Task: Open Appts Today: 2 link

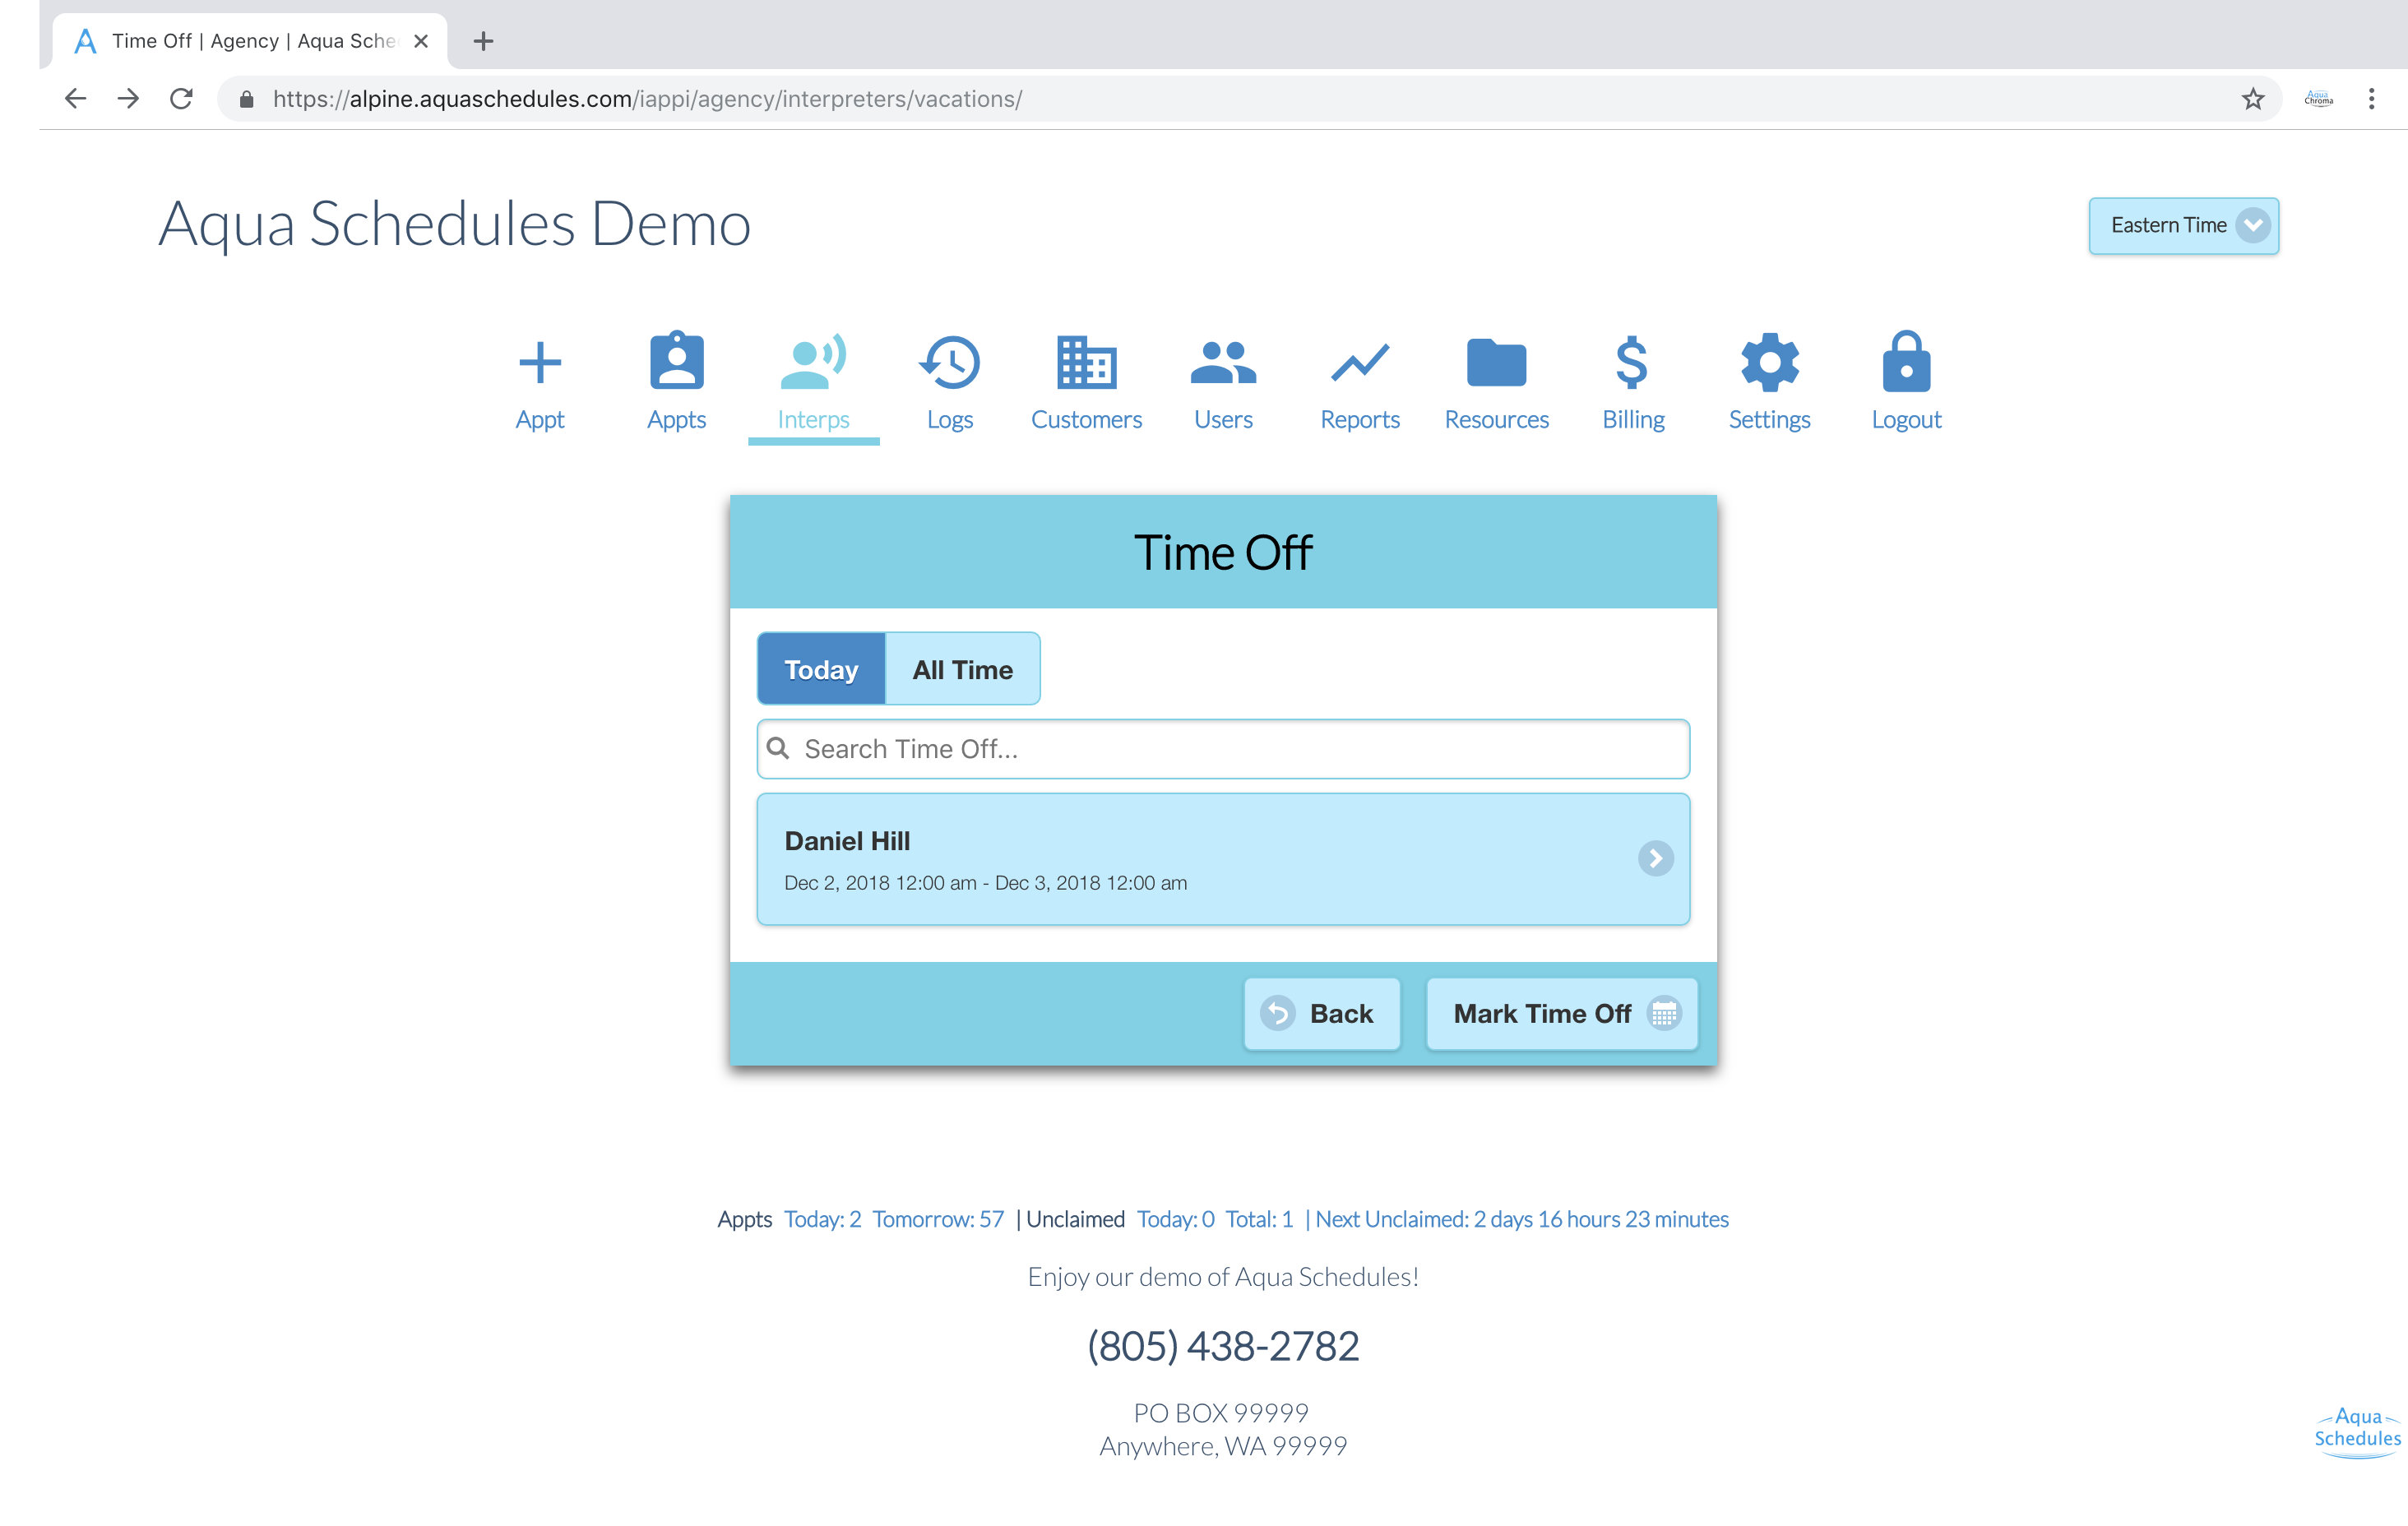Action: pyautogui.click(x=822, y=1219)
